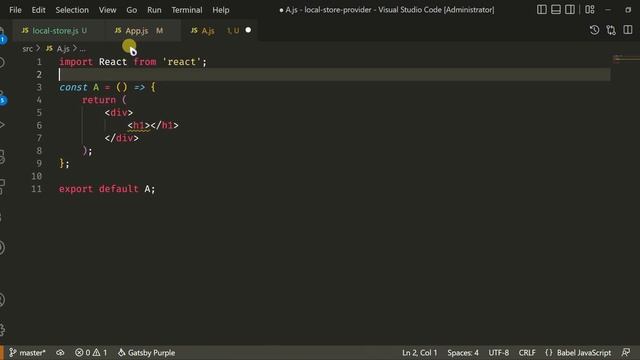Open the Customize Layout icon
The width and height of the screenshot is (640, 360).
[x=590, y=9]
